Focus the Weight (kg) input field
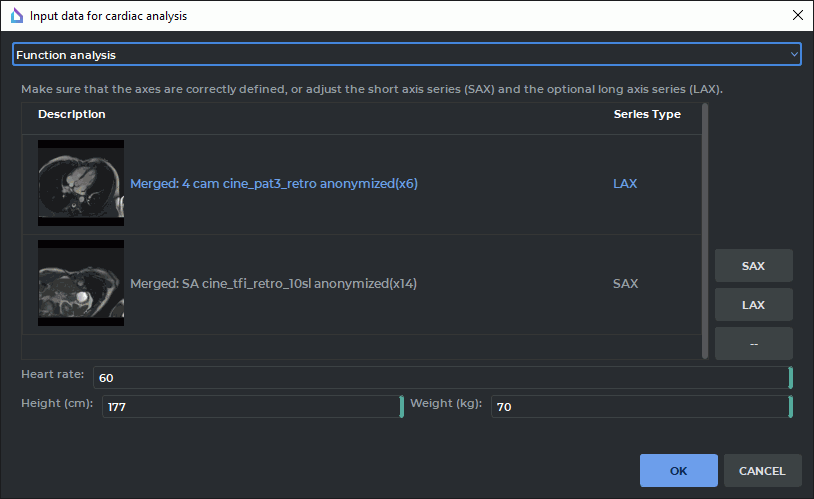The image size is (814, 499). 638,407
